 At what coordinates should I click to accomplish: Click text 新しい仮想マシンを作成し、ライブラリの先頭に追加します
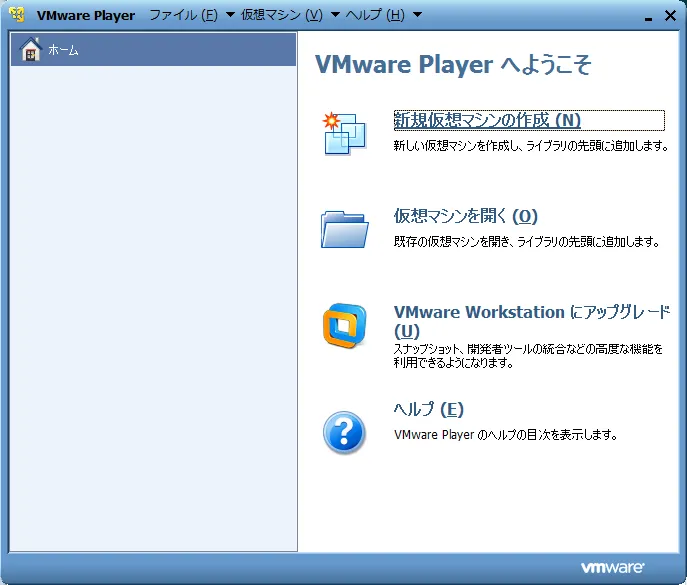point(531,145)
